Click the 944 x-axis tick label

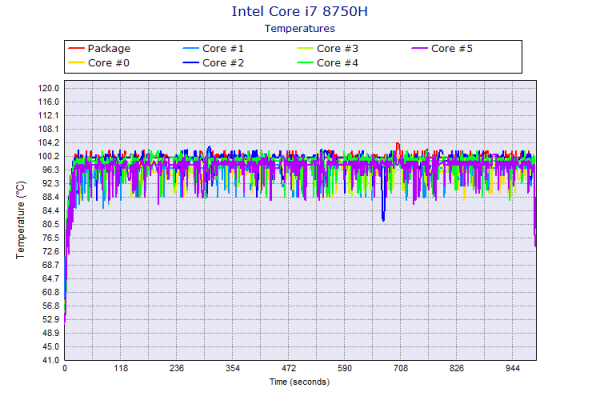(x=512, y=368)
